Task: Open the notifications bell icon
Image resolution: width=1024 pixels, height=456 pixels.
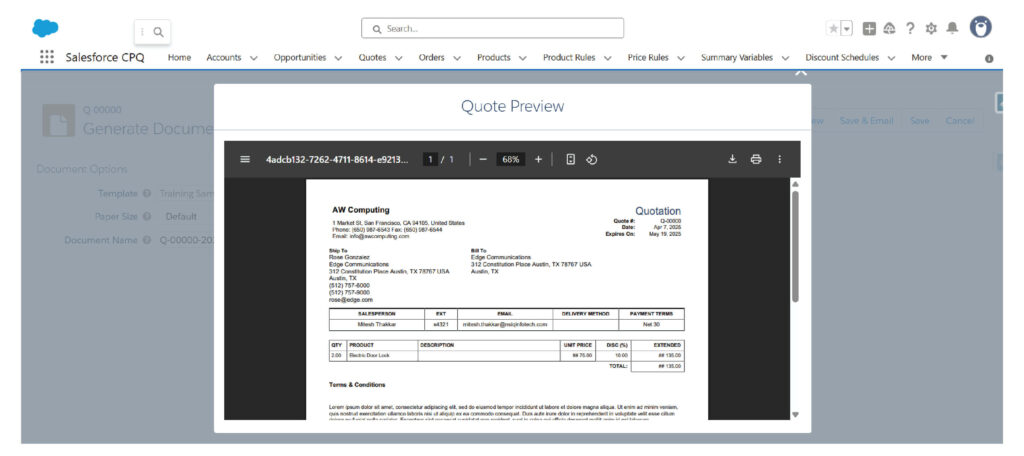Action: pyautogui.click(x=952, y=28)
